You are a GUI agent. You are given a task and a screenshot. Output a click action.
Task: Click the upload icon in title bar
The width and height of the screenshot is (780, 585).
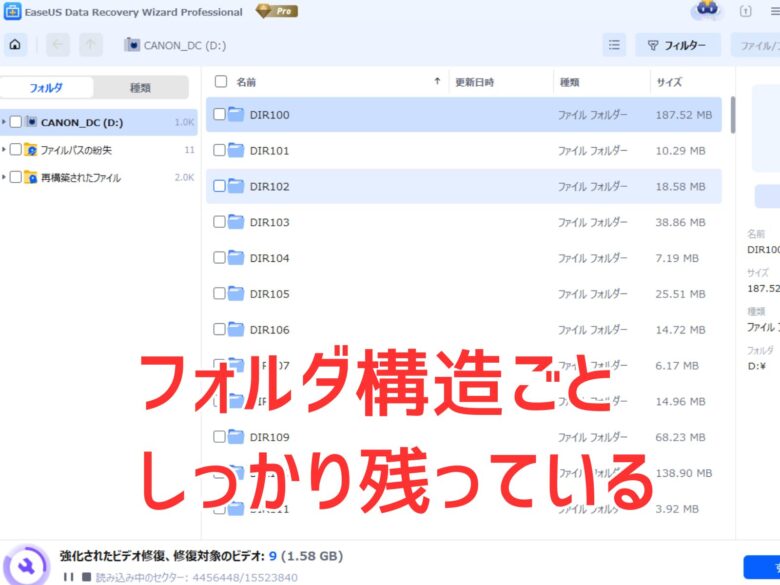click(745, 11)
